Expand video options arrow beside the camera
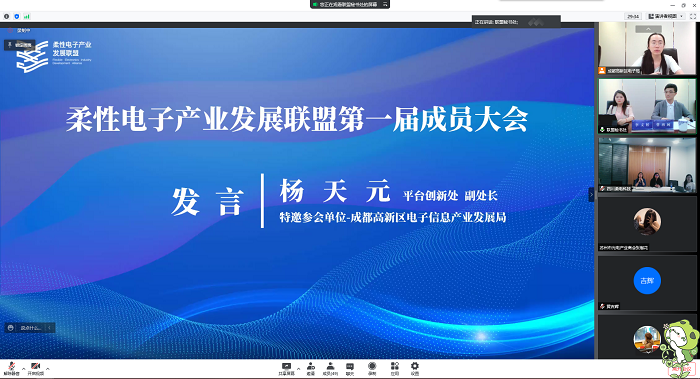Screen dimensions: 700x379 click(48, 369)
